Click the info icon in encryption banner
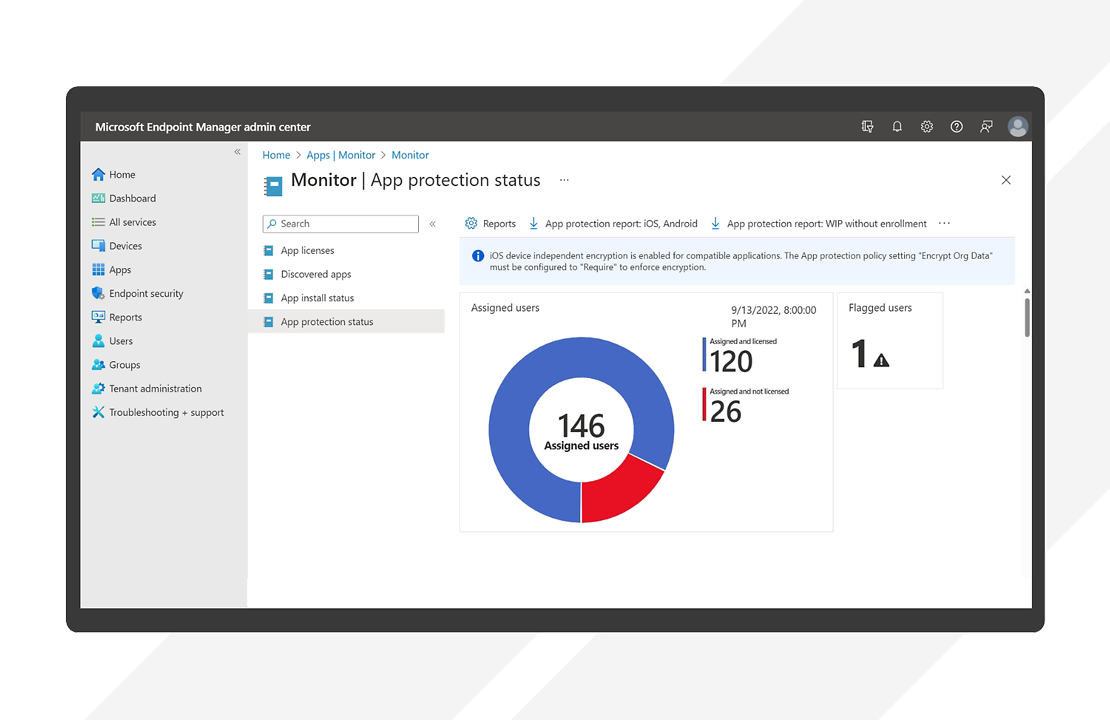 (x=478, y=256)
